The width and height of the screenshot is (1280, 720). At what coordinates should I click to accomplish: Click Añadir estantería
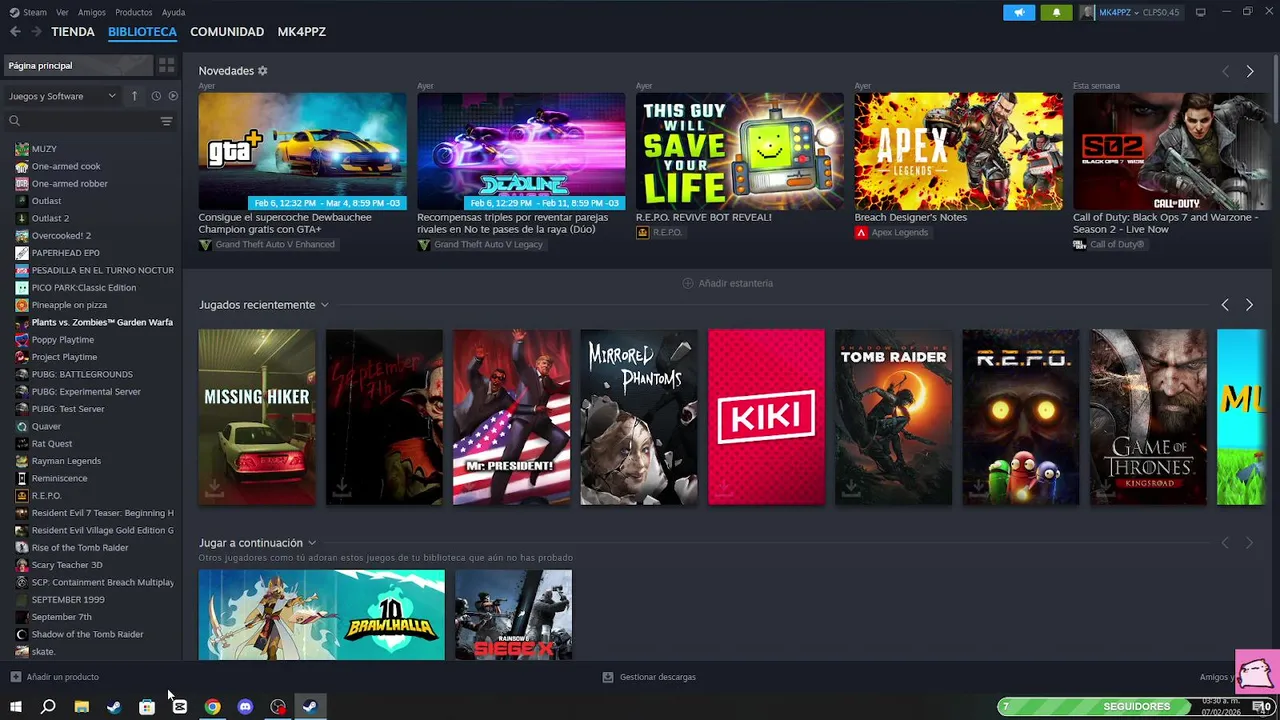(x=727, y=283)
